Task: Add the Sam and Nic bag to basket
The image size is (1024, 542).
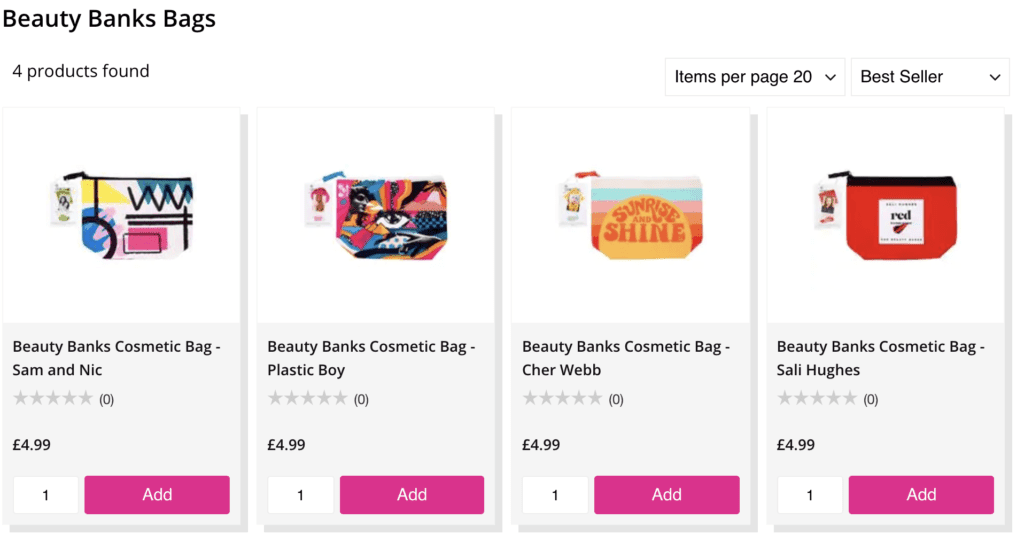Action: [157, 495]
